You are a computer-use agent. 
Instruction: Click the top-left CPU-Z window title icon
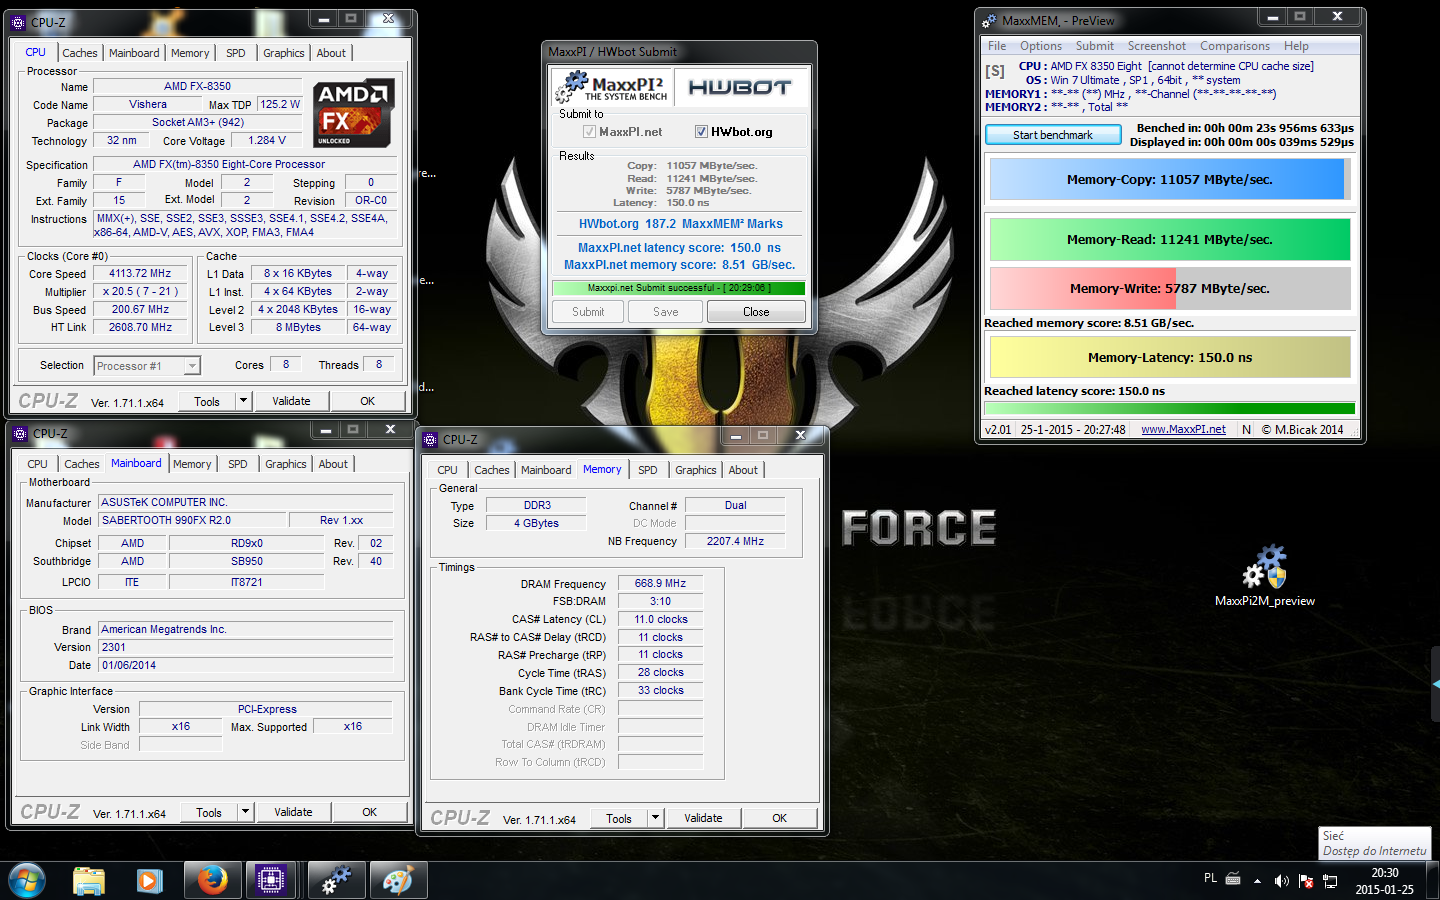click(18, 22)
